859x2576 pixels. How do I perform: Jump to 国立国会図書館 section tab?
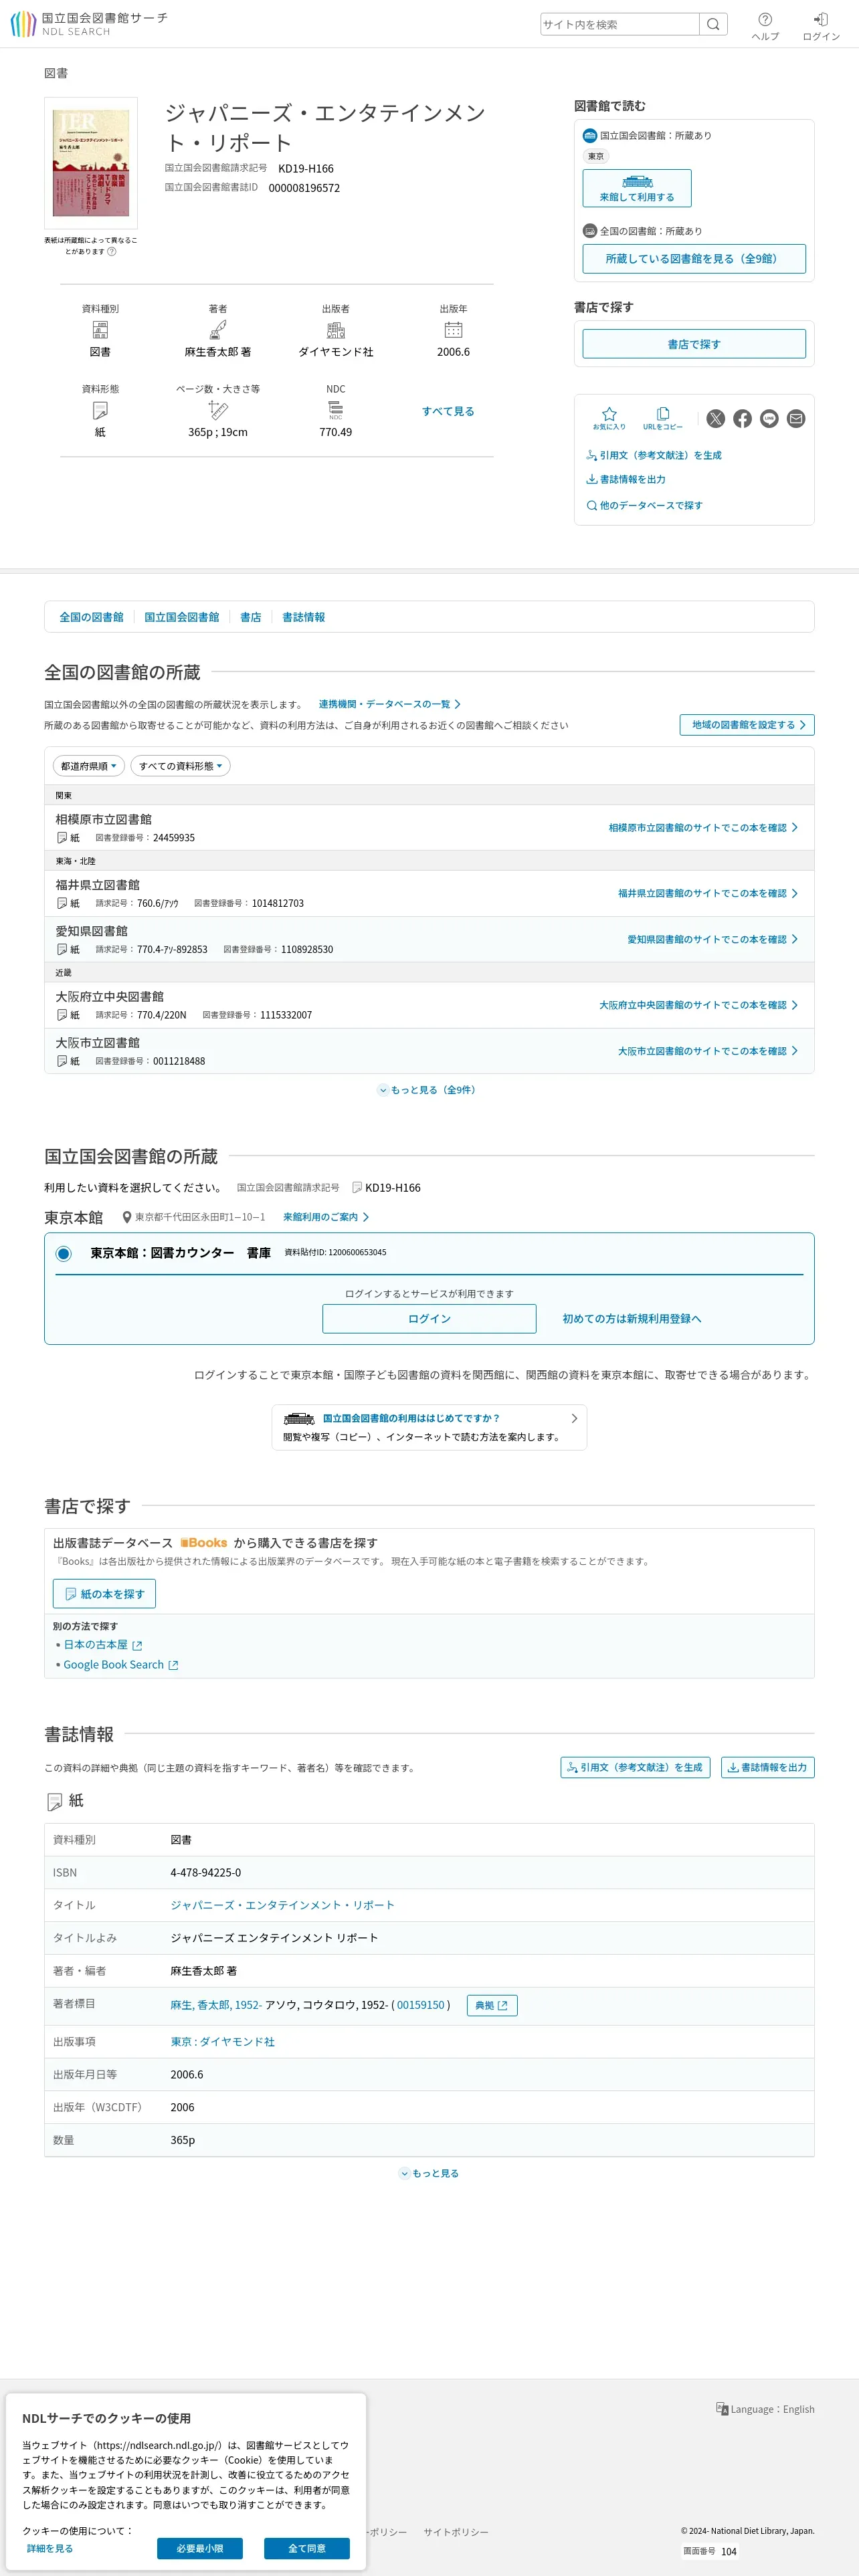182,617
